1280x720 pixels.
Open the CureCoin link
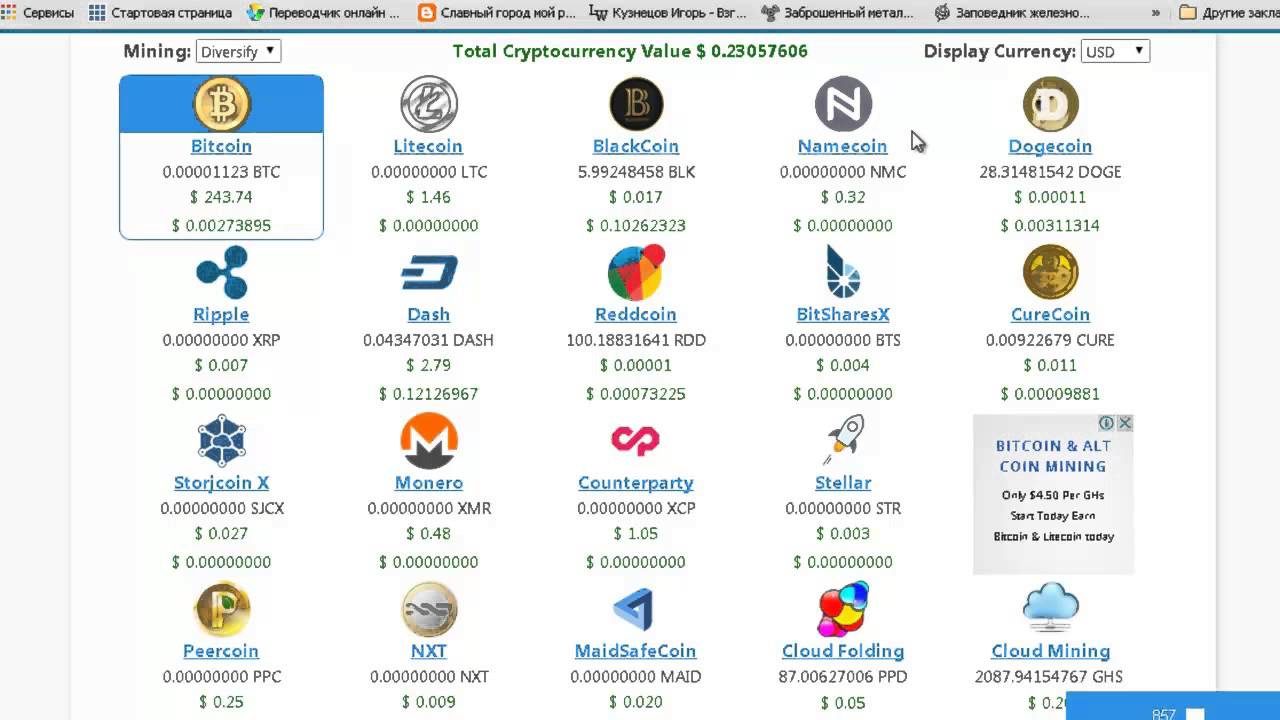pyautogui.click(x=1050, y=314)
